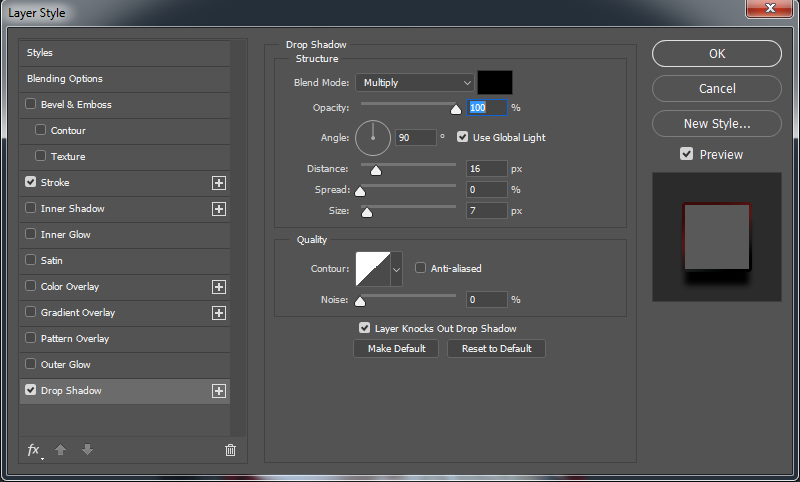
Task: Click the Reset to Default button
Action: pos(496,349)
